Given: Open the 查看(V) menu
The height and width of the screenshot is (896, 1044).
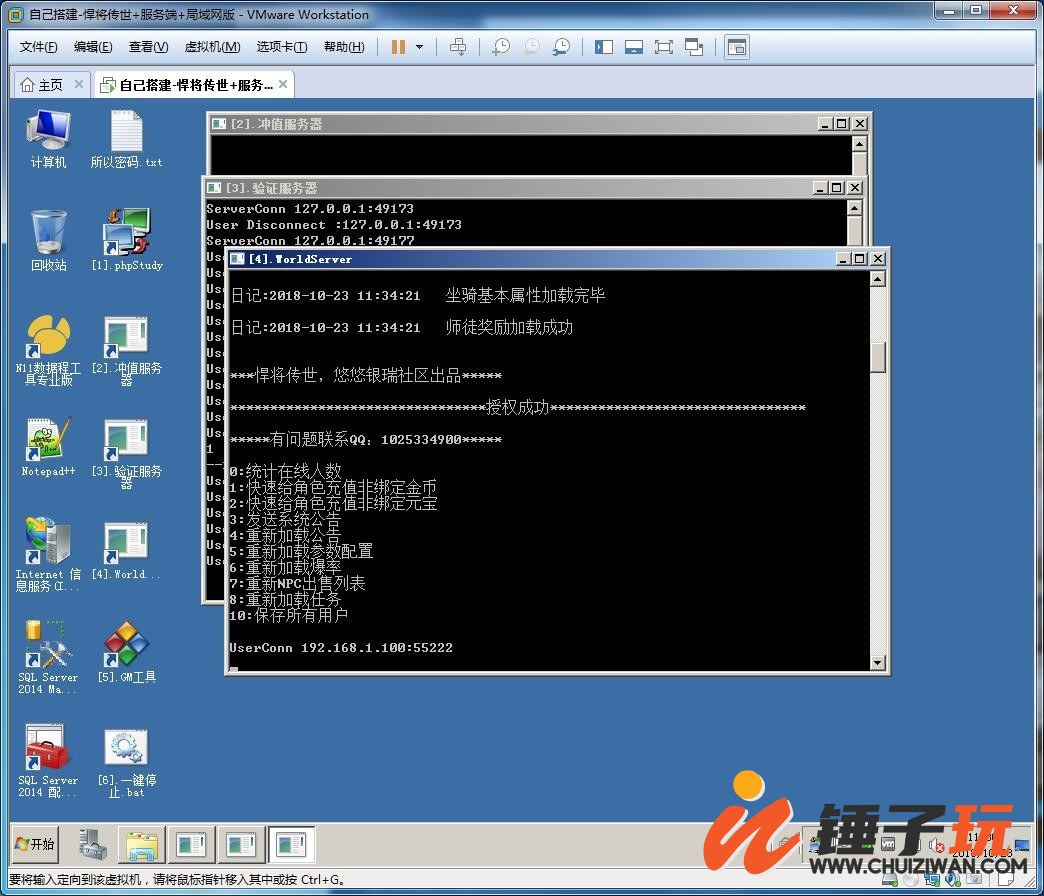Looking at the screenshot, I should [148, 47].
